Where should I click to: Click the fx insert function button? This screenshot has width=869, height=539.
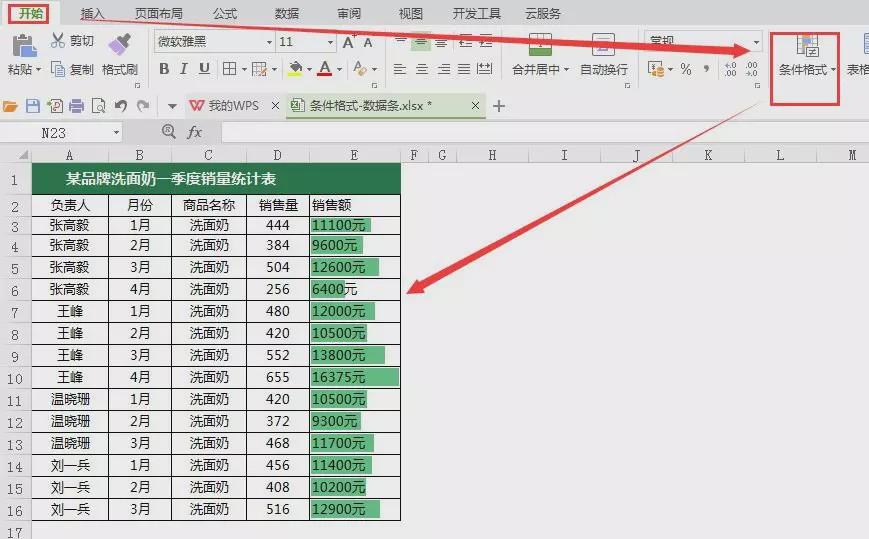coord(194,132)
